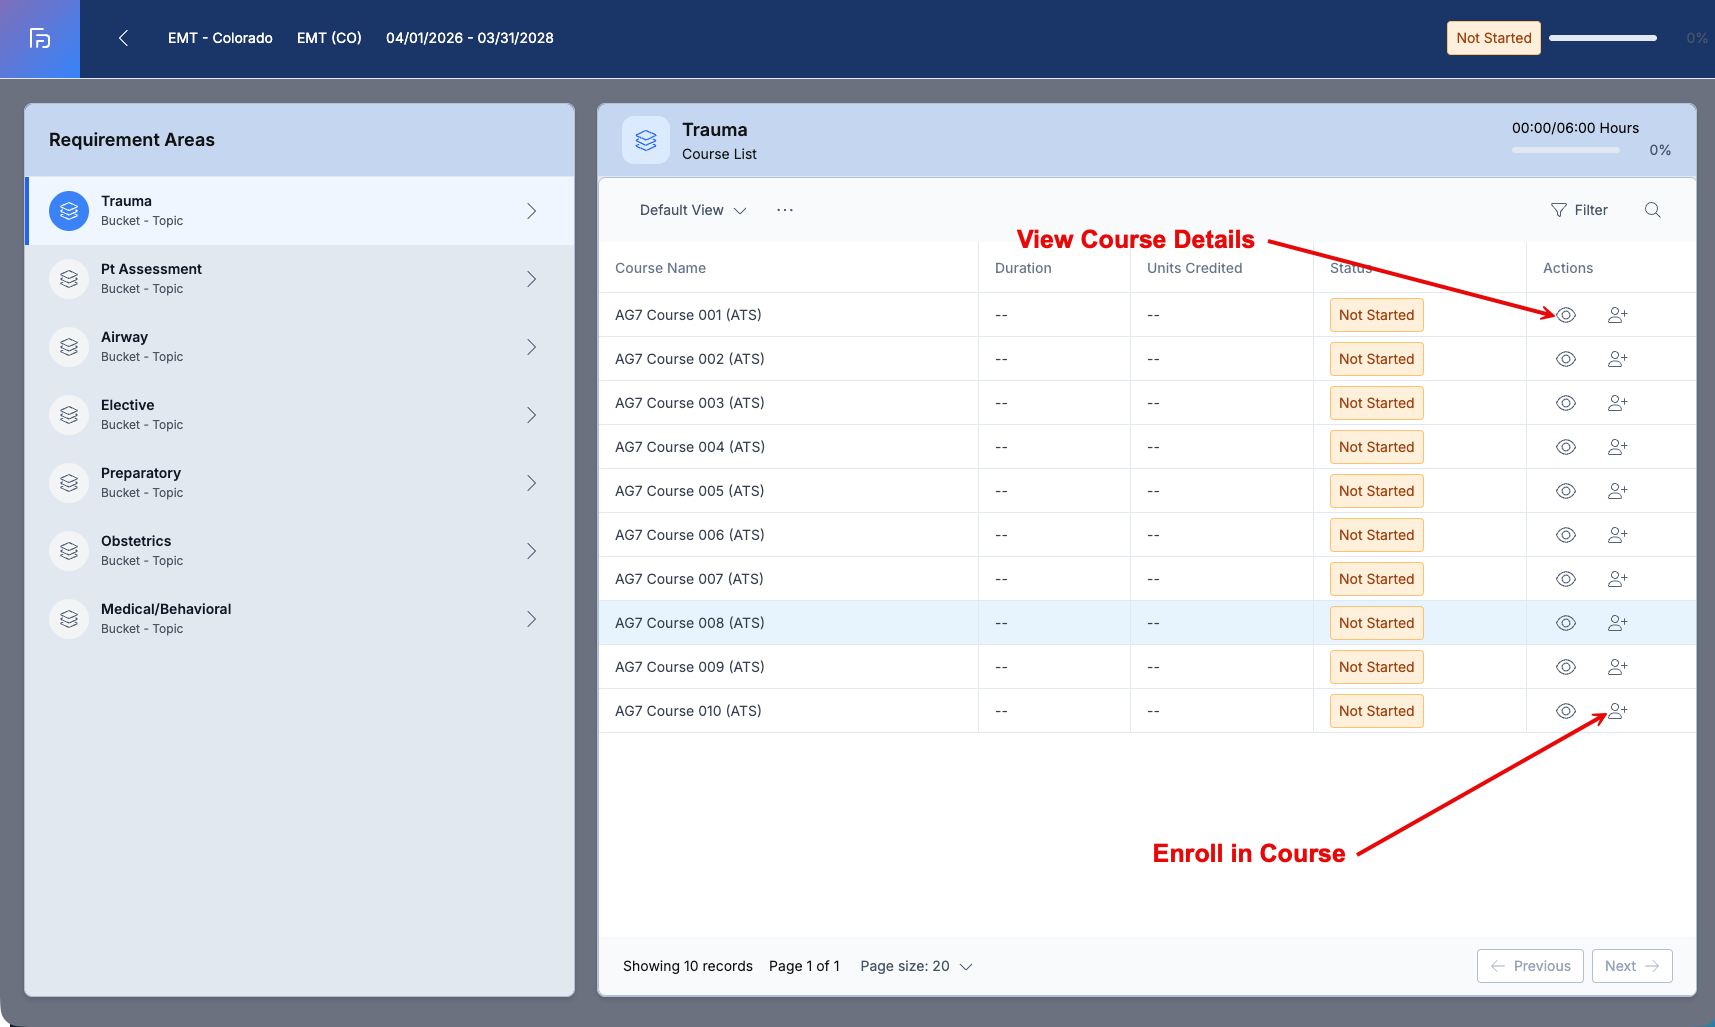Viewport: 1715px width, 1027px height.
Task: Click the Showing 10 records text
Action: click(x=688, y=966)
